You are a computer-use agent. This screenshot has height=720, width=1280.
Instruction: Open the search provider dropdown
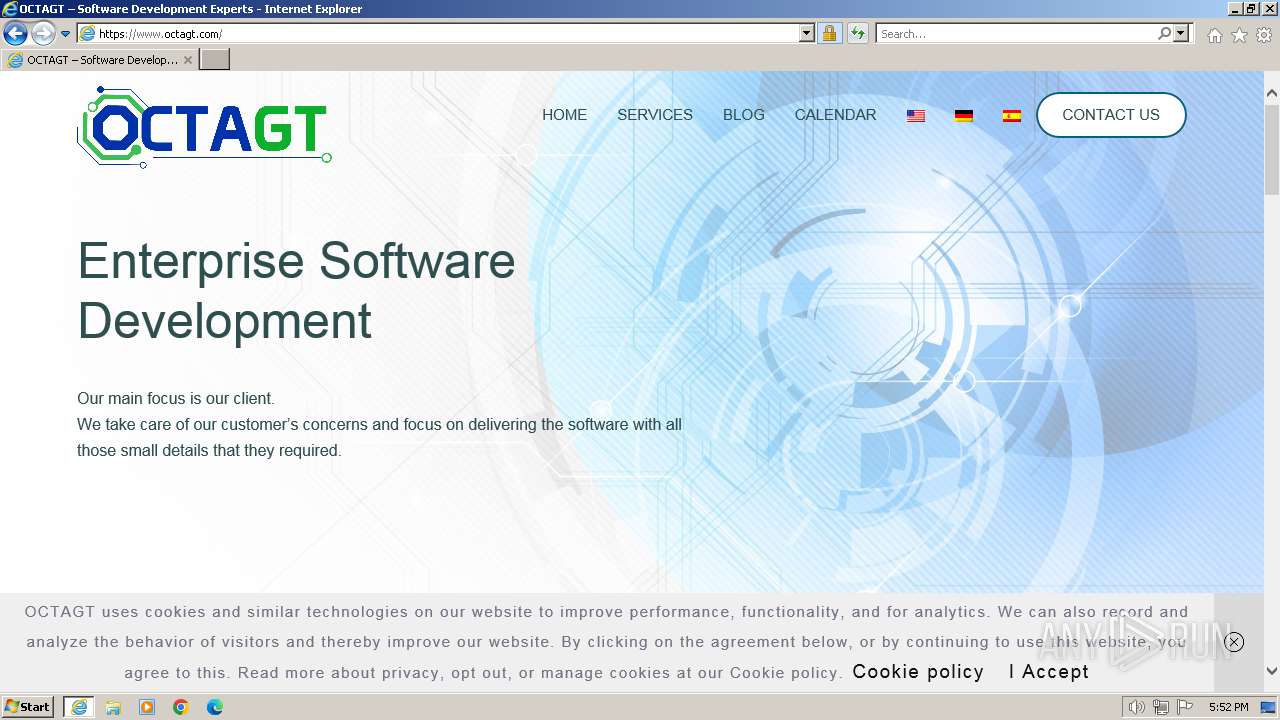(1182, 33)
